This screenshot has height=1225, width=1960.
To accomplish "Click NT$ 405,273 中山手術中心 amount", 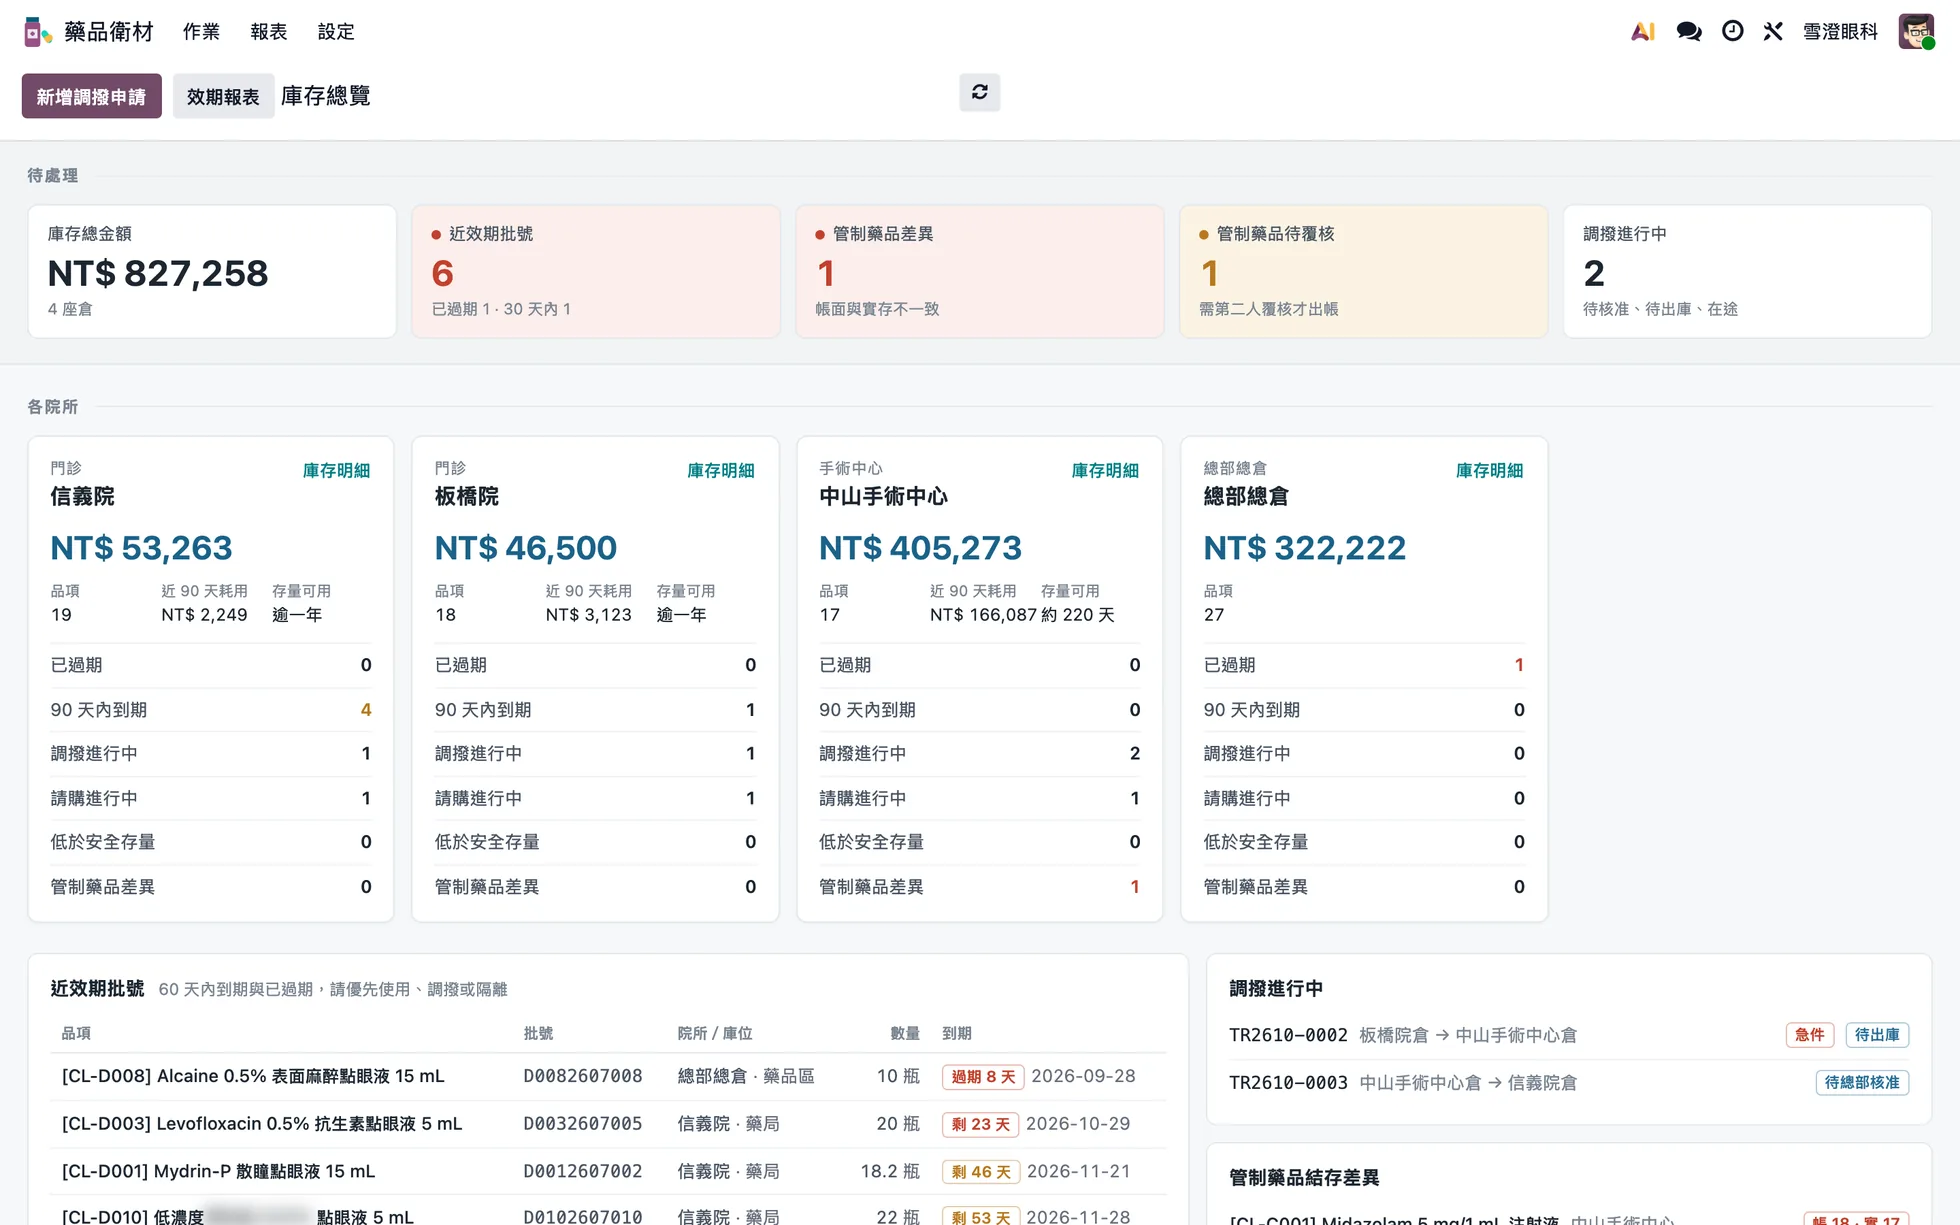I will click(x=920, y=548).
